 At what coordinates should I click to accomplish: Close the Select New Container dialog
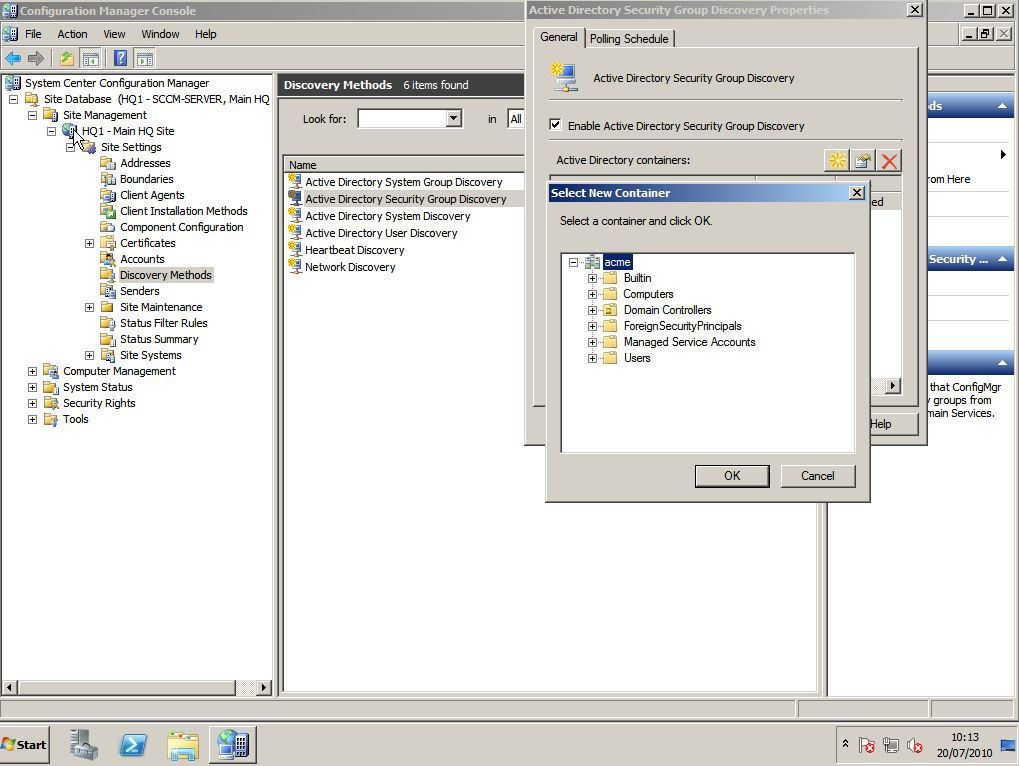click(857, 192)
